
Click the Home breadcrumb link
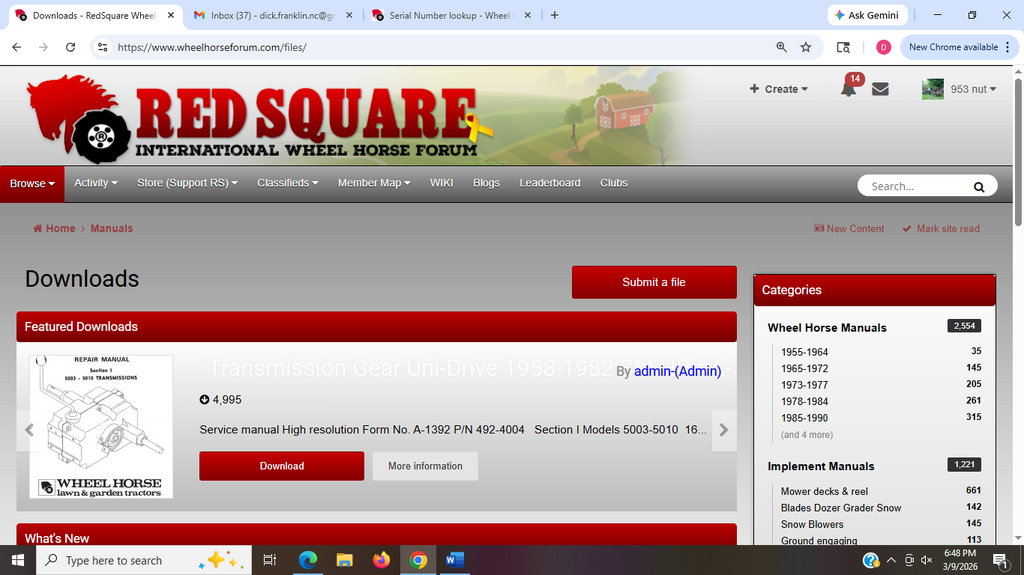54,228
